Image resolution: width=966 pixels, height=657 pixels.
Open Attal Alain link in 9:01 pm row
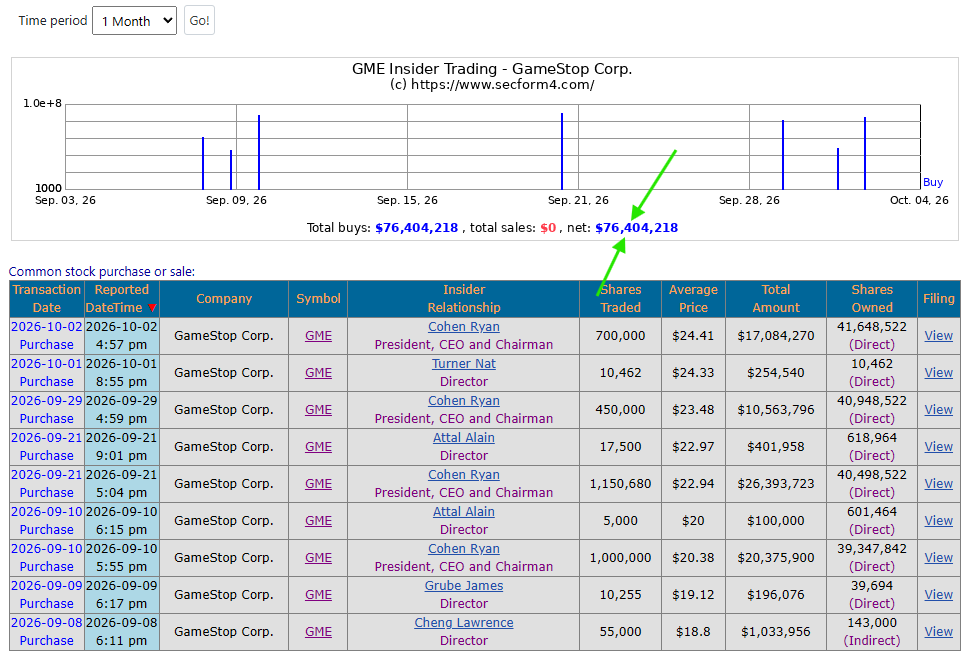[463, 438]
